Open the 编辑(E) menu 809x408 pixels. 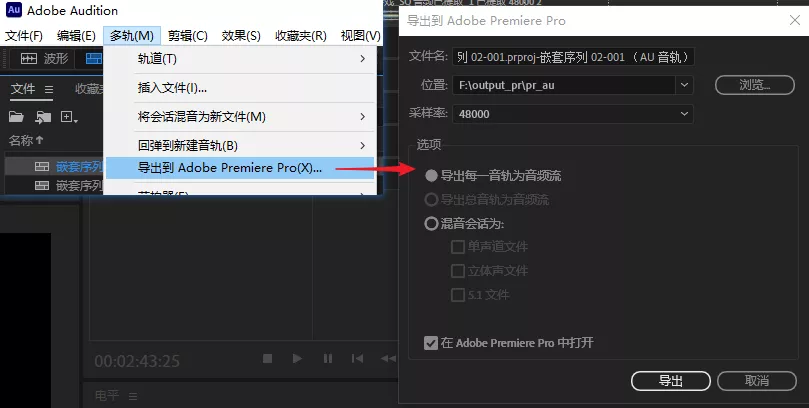click(x=76, y=36)
